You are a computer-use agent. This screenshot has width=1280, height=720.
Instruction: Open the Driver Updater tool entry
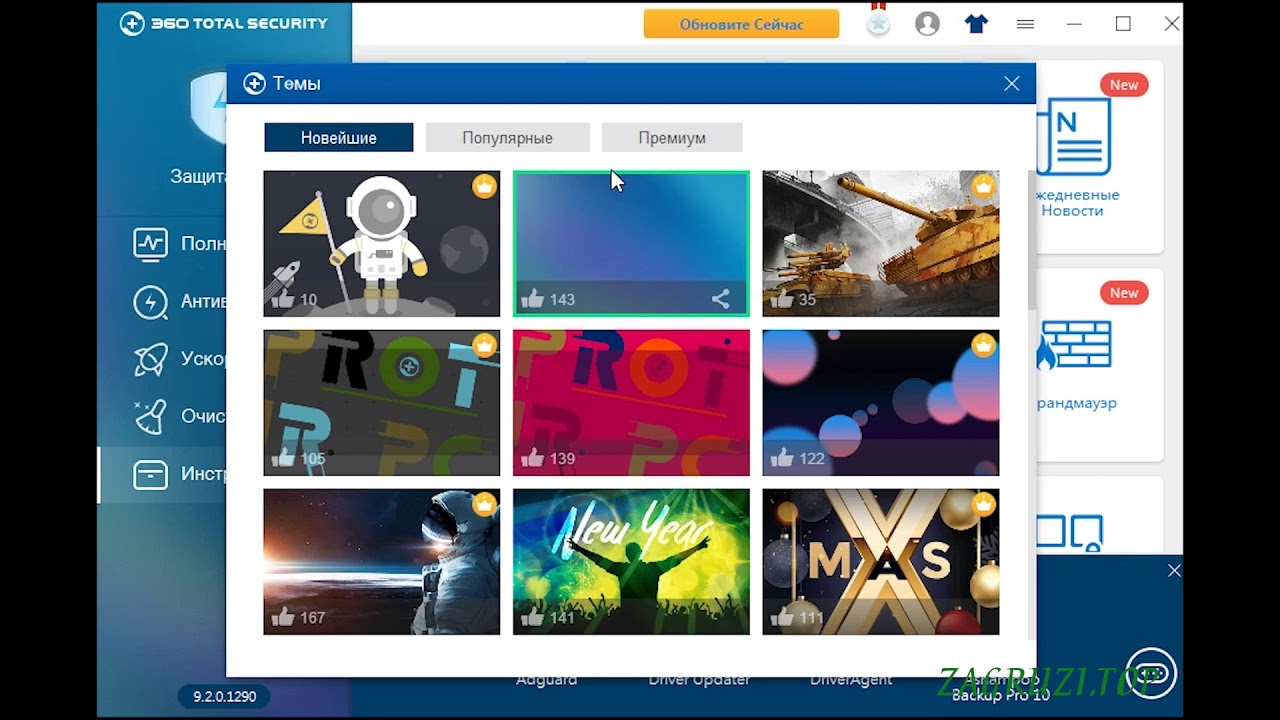coord(699,680)
